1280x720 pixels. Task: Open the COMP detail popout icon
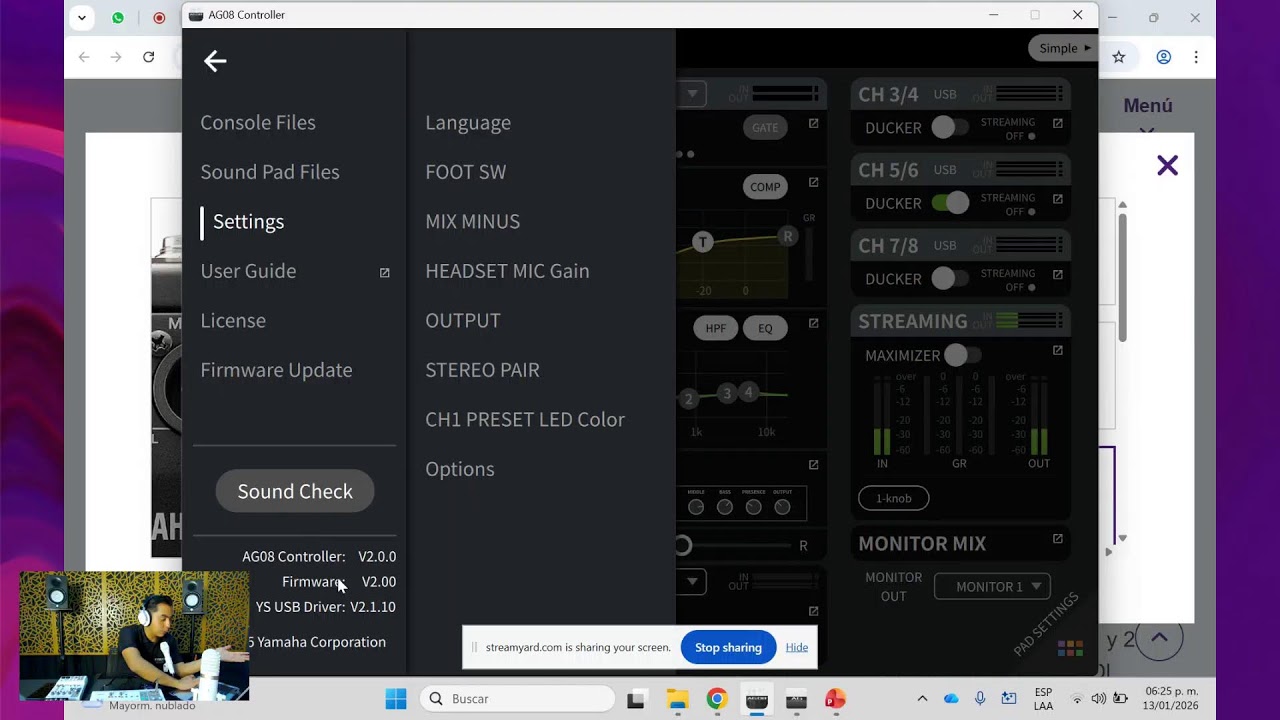pyautogui.click(x=813, y=182)
